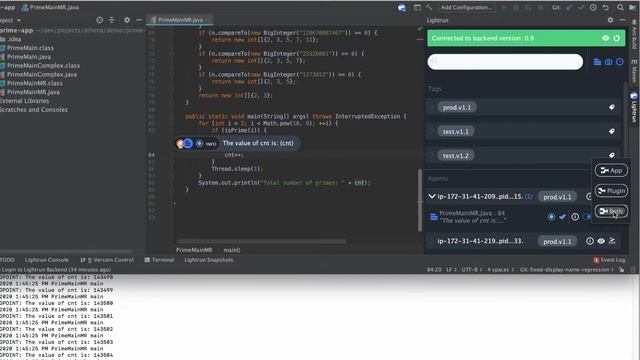The image size is (640, 360).
Task: Click the editor vertical scrollbar thumb
Action: (x=420, y=200)
